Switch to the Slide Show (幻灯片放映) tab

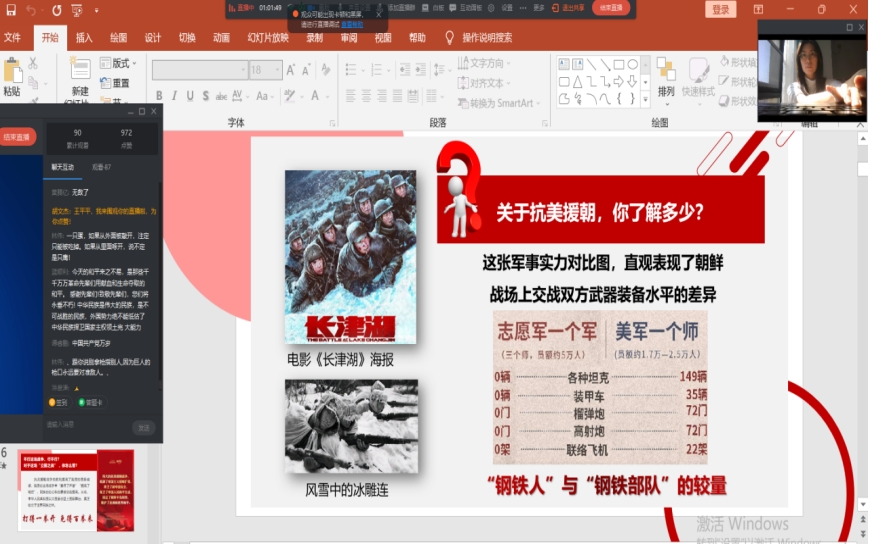[268, 38]
